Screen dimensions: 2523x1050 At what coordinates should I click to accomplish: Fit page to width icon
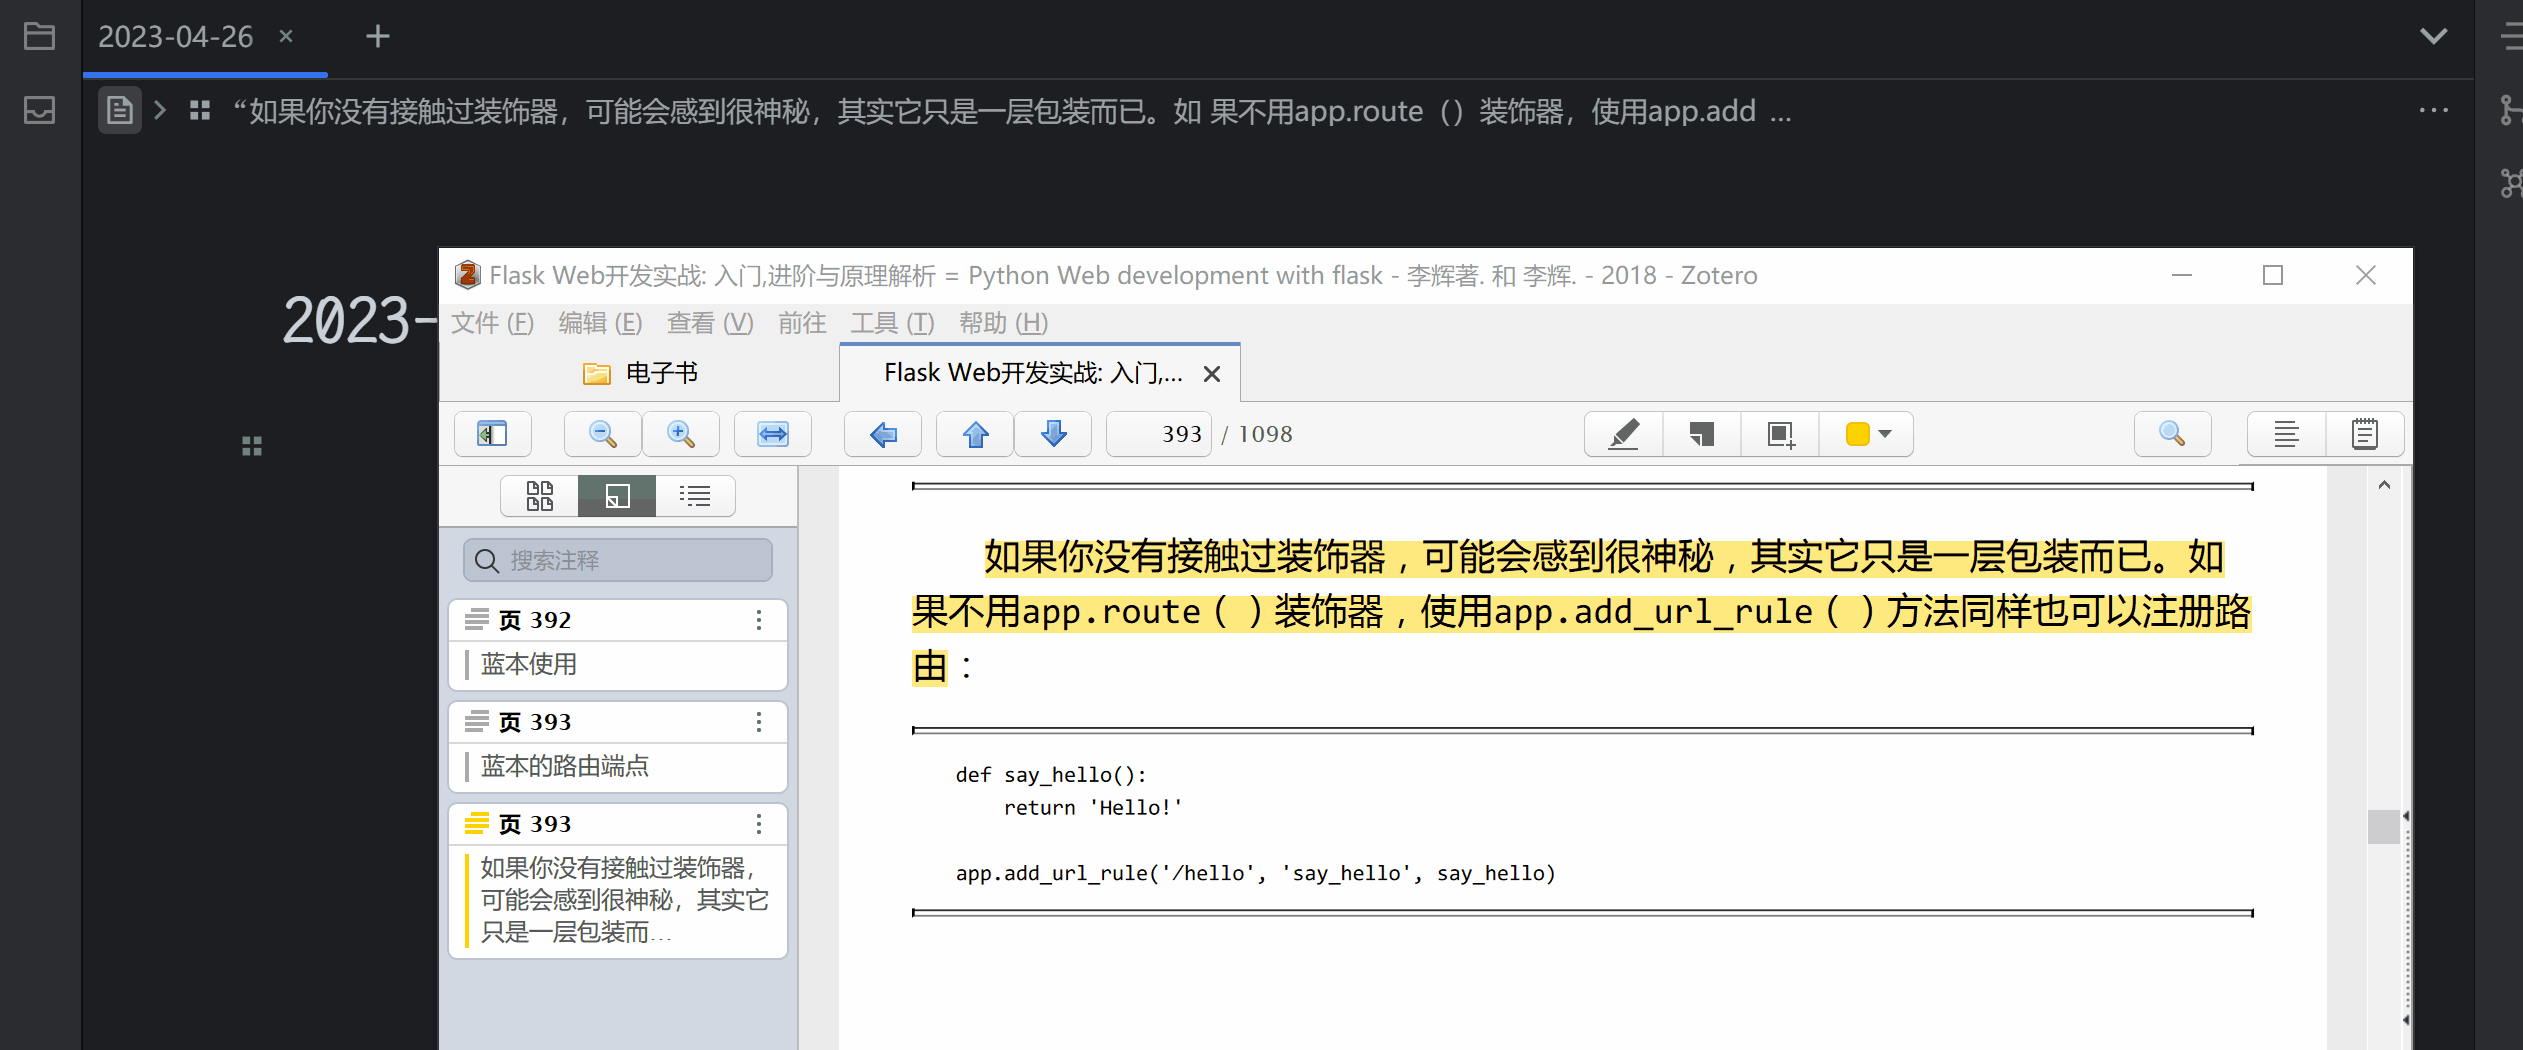(x=772, y=434)
